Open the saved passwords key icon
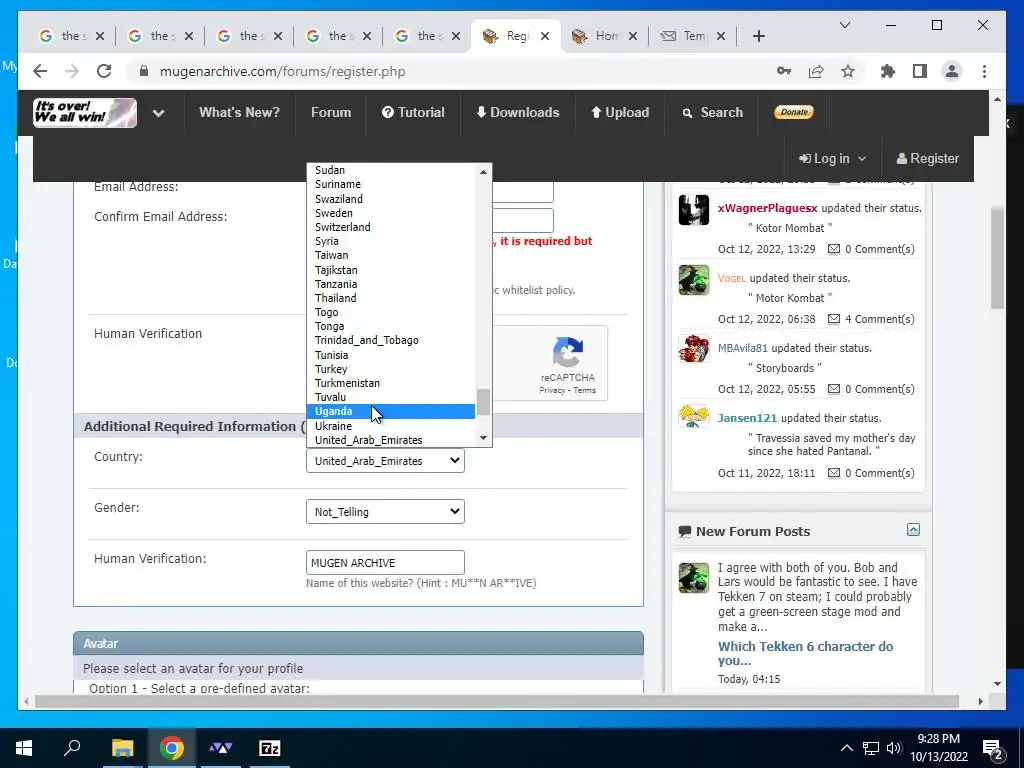The height and width of the screenshot is (768, 1024). point(784,71)
